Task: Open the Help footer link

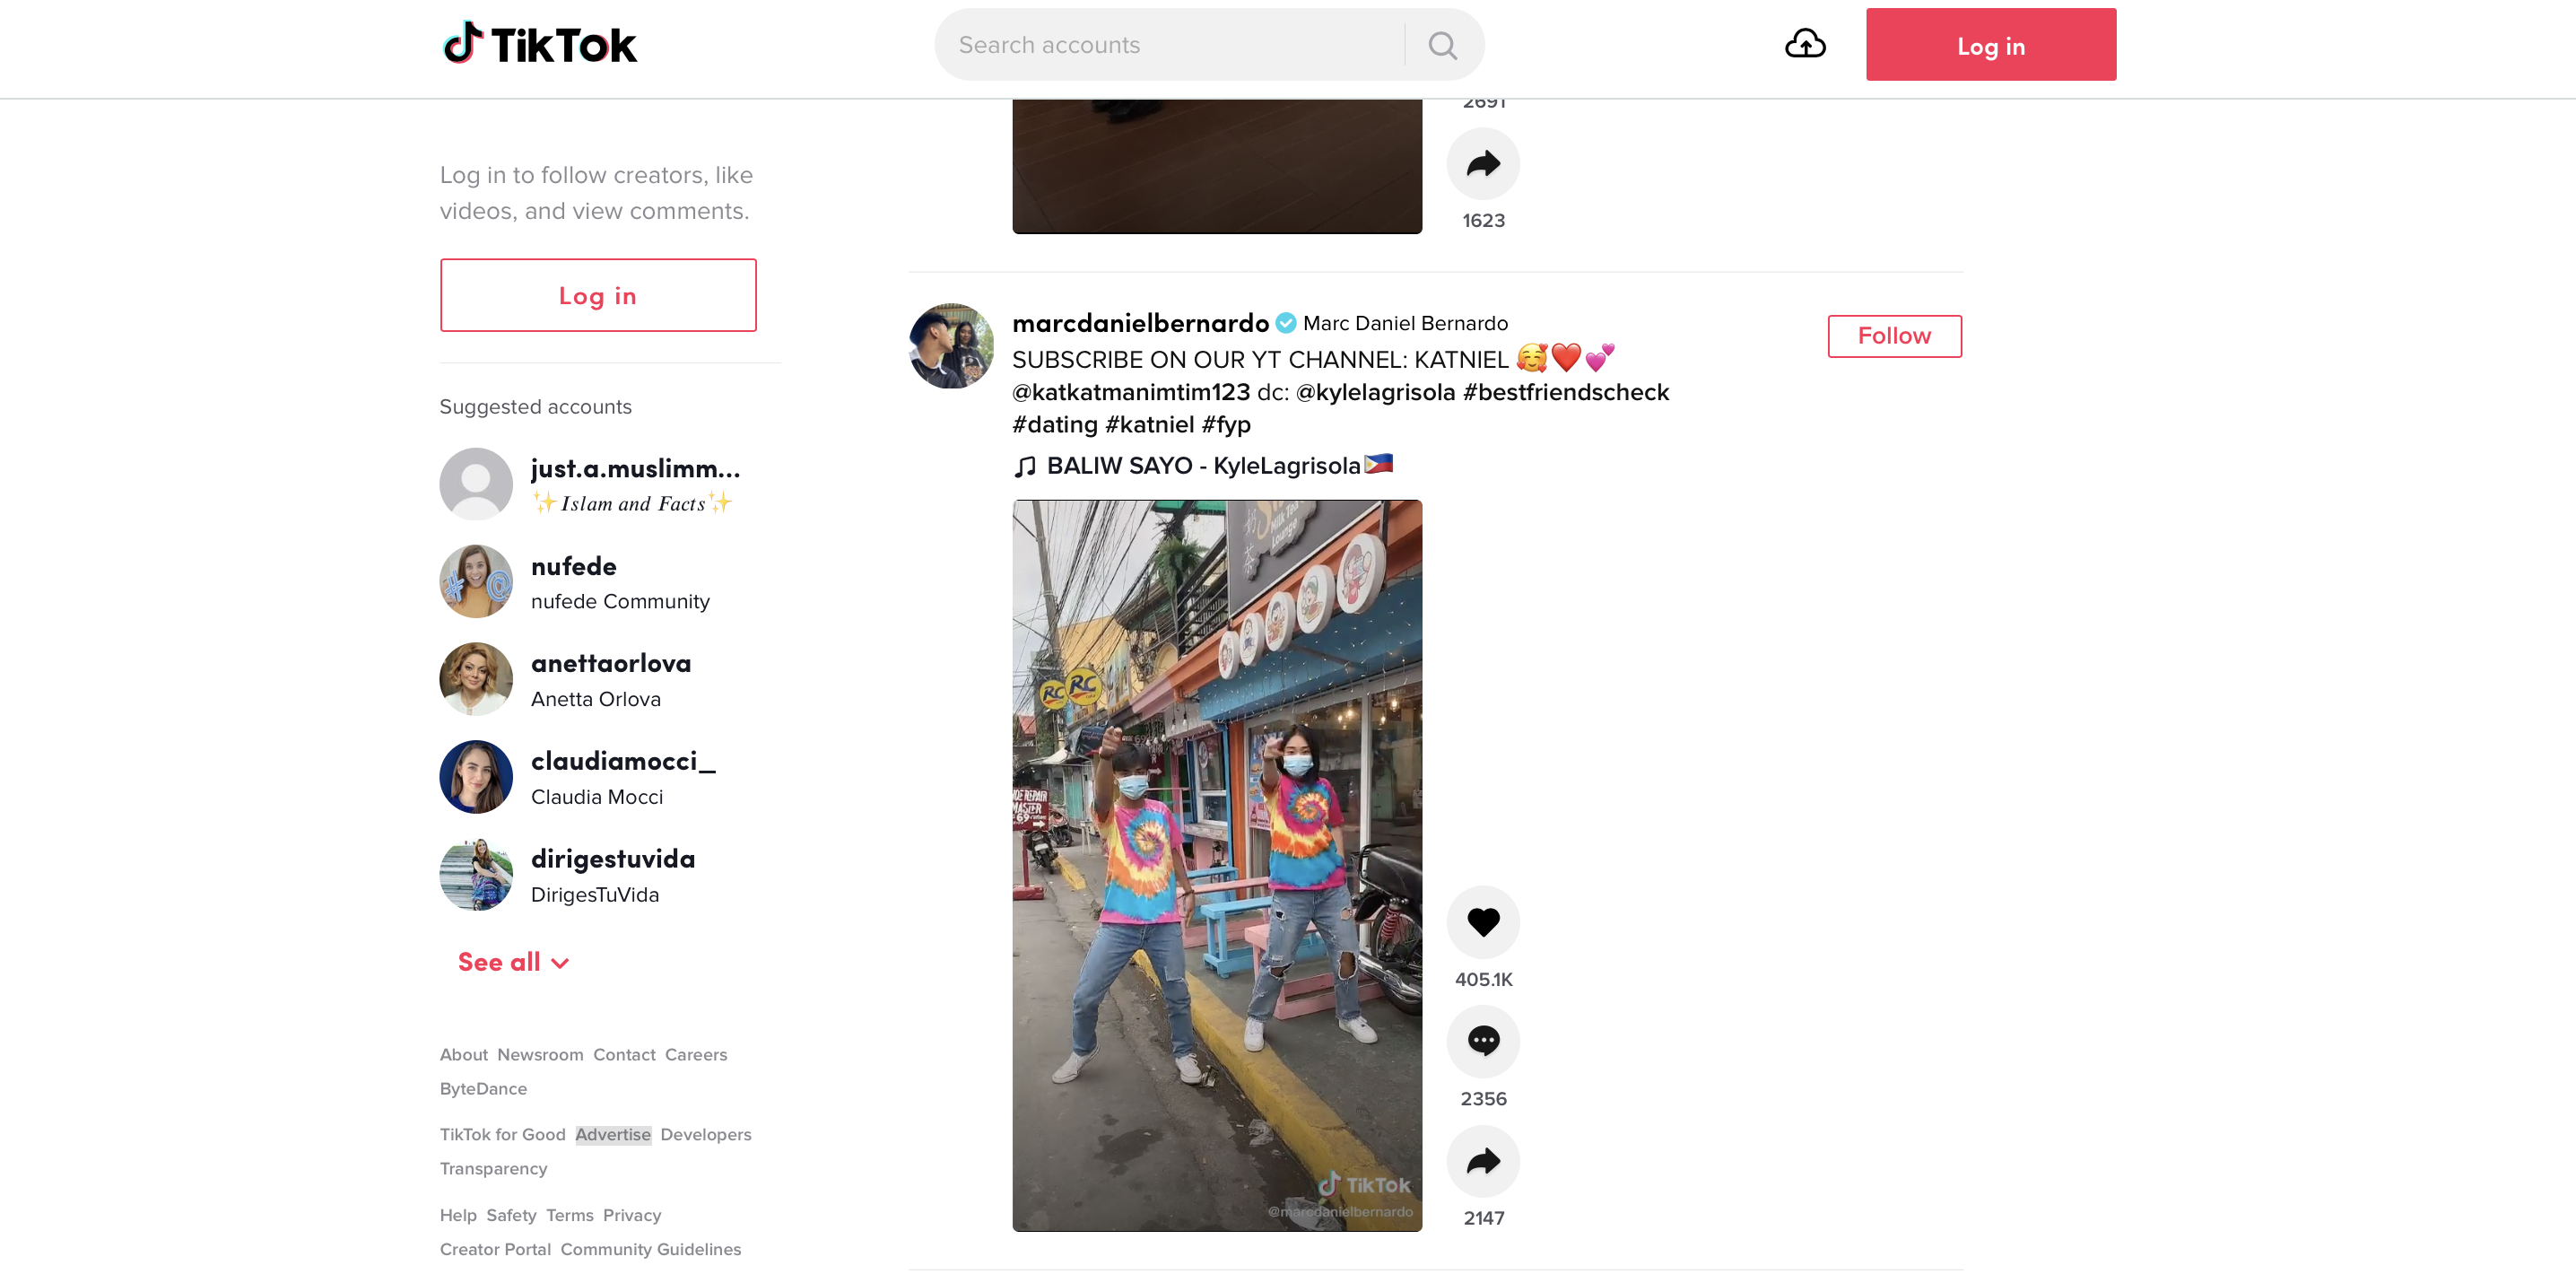Action: (458, 1216)
